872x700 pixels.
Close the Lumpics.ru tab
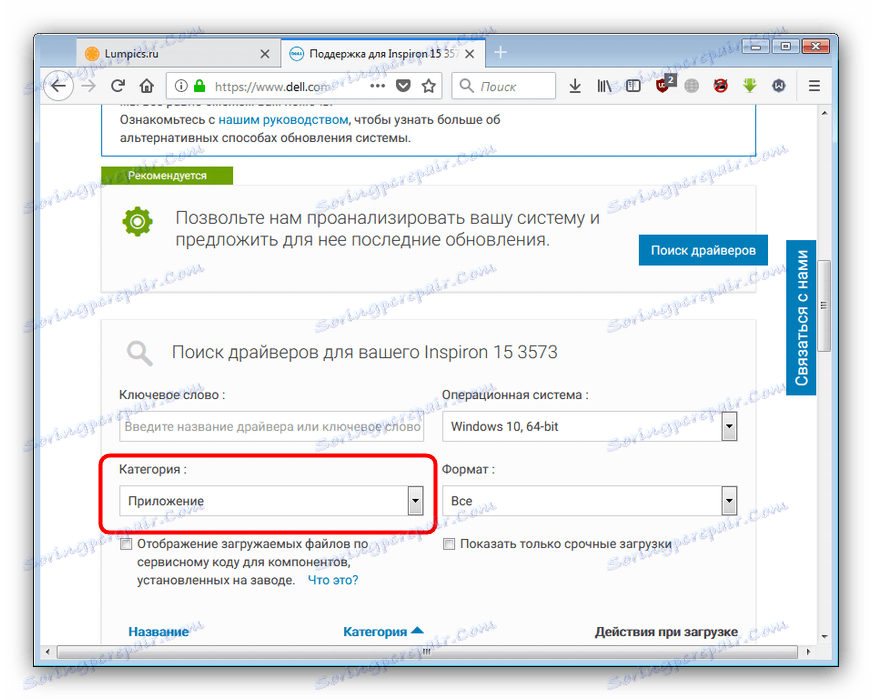click(x=265, y=54)
